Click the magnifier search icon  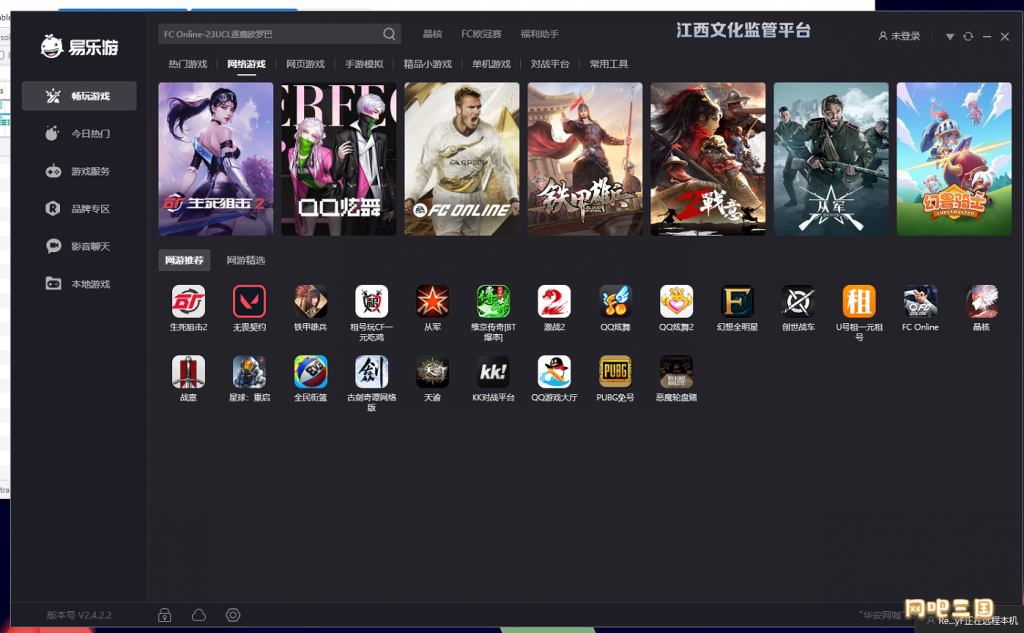click(x=389, y=34)
